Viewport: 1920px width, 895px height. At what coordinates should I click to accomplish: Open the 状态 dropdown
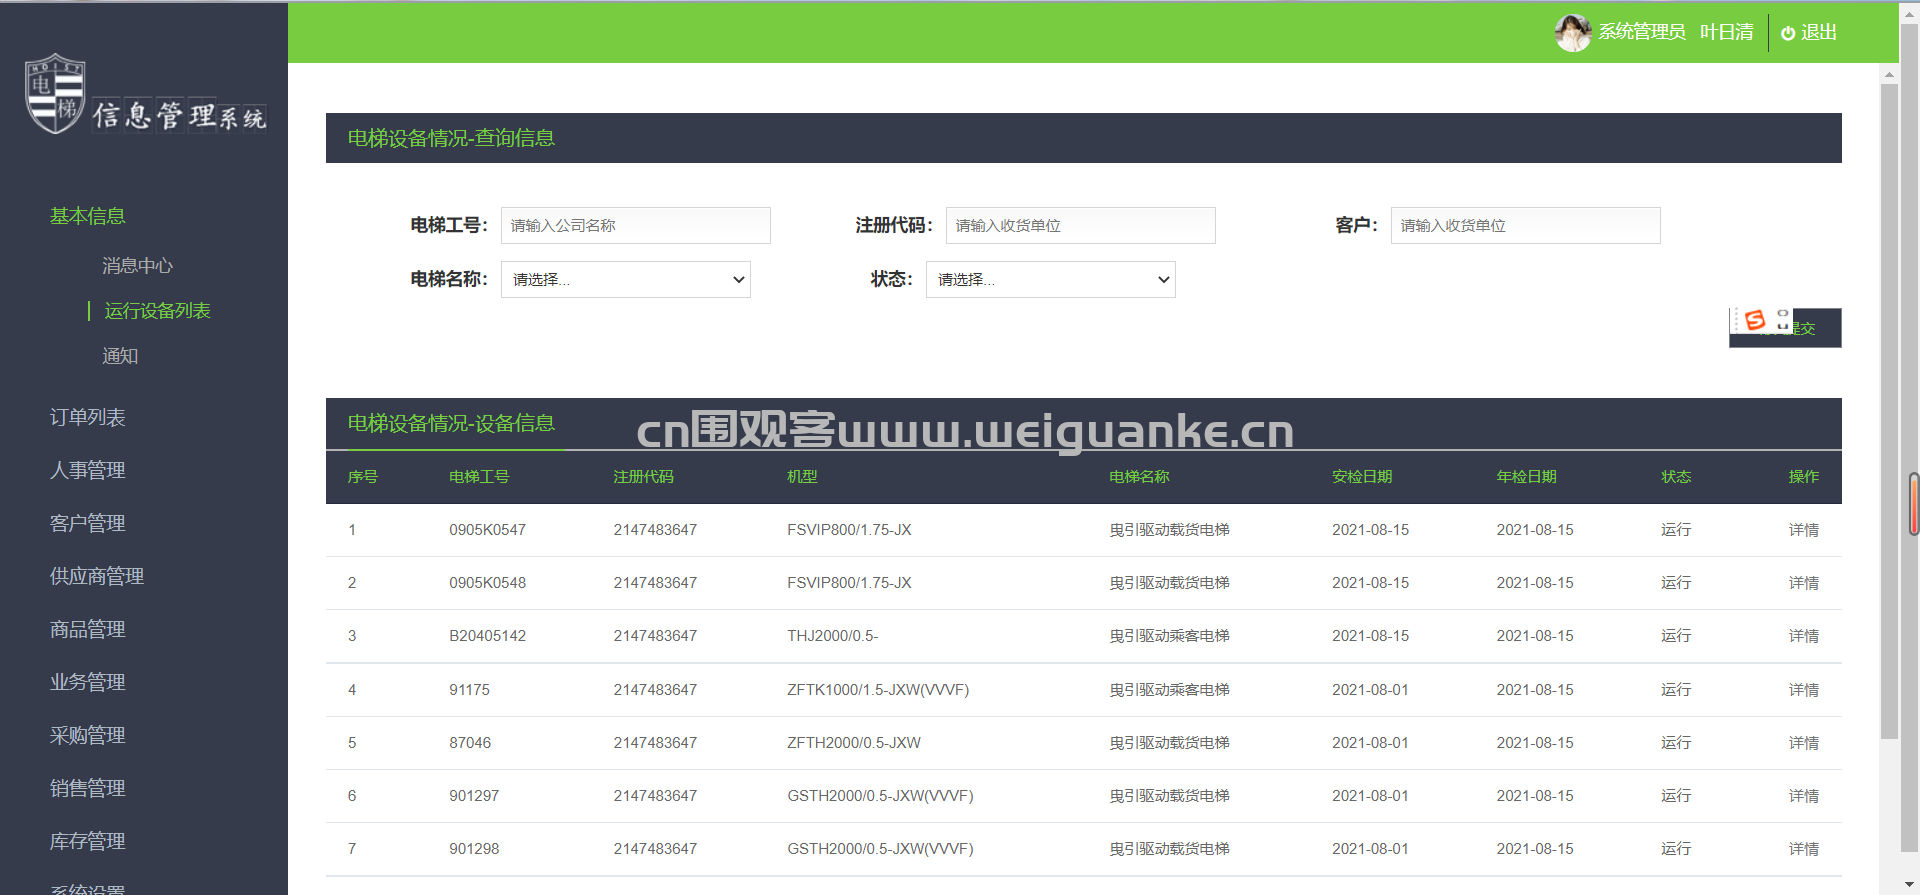coord(1051,280)
